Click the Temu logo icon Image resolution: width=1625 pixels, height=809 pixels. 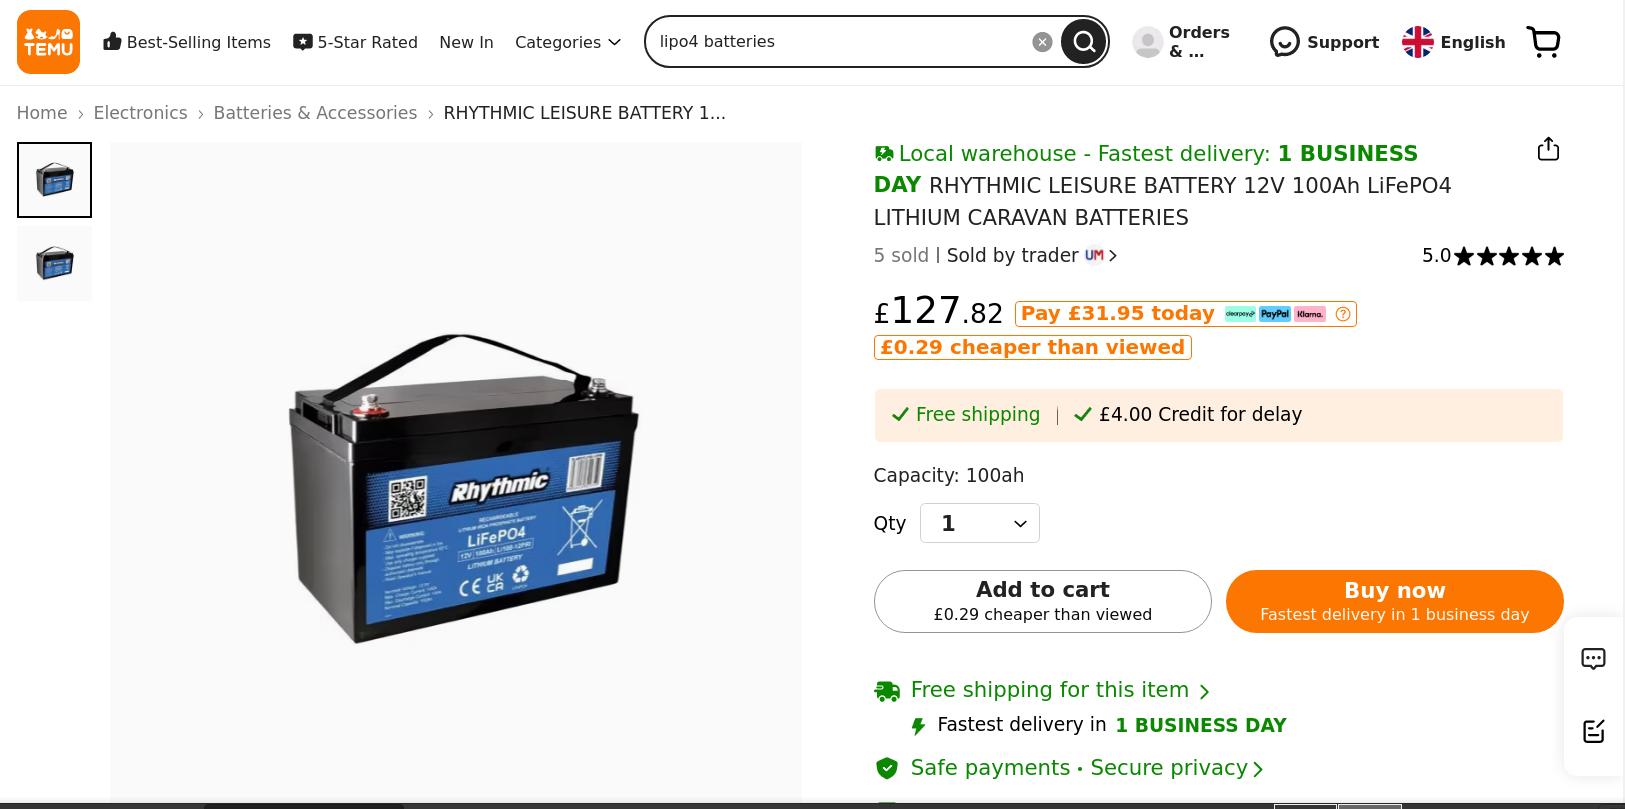click(48, 42)
